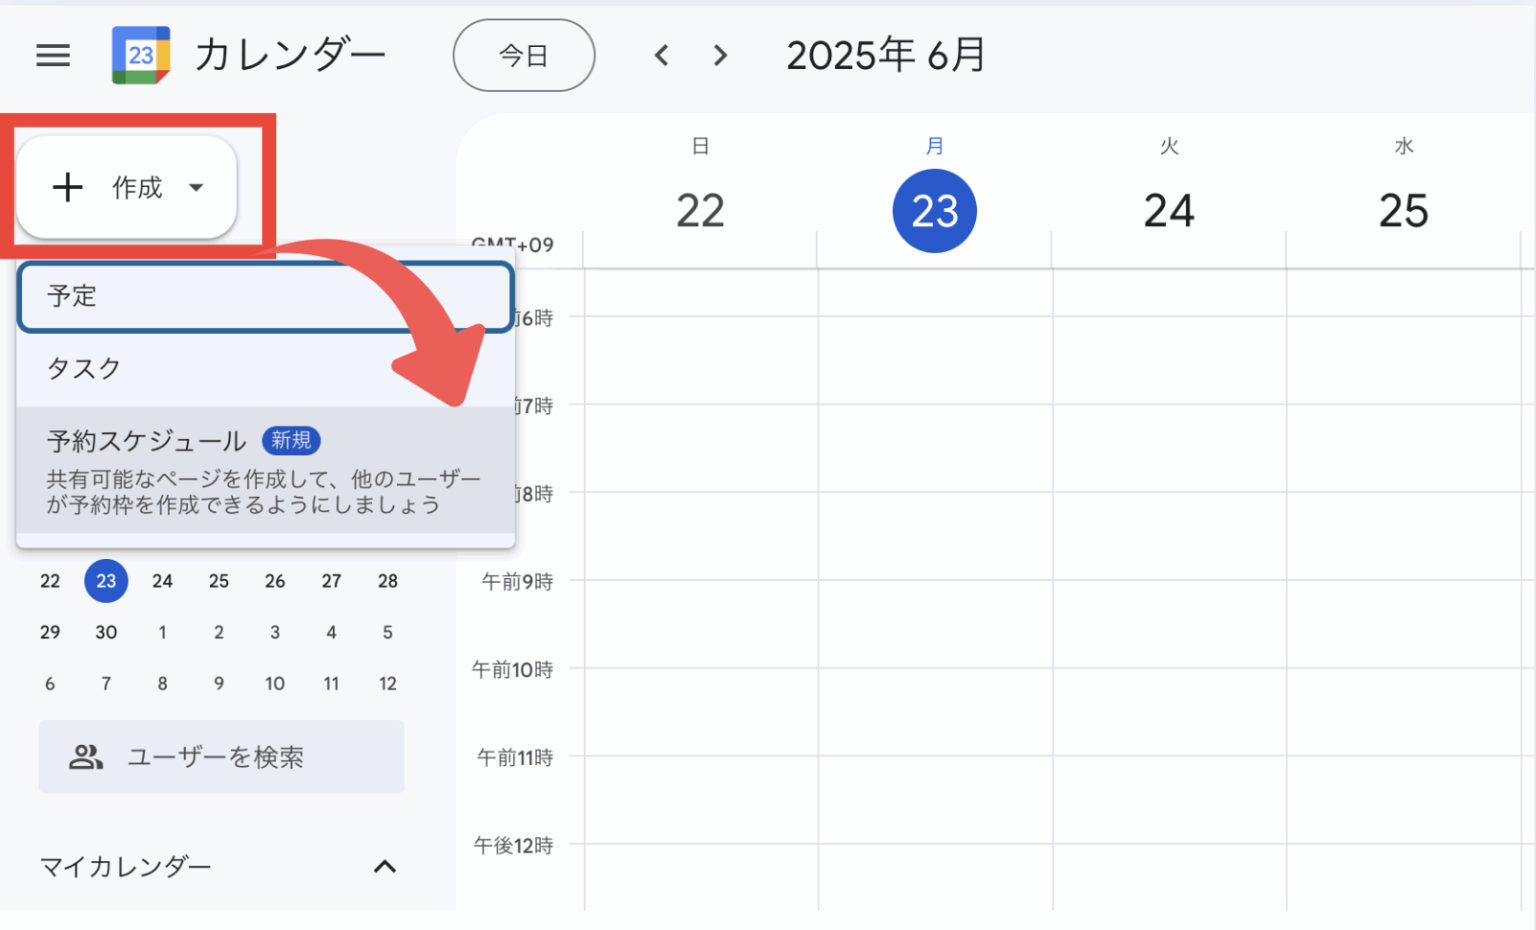Select day 23 in the week header
This screenshot has height=930, width=1536.
pyautogui.click(x=934, y=211)
